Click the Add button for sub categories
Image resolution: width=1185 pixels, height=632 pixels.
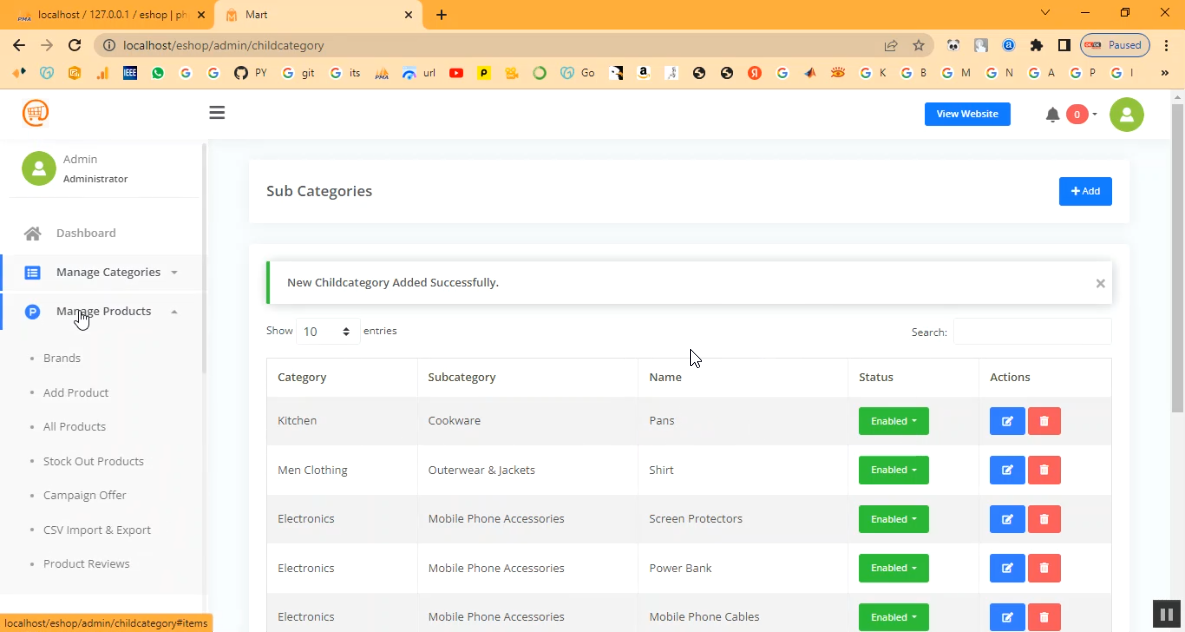tap(1085, 191)
